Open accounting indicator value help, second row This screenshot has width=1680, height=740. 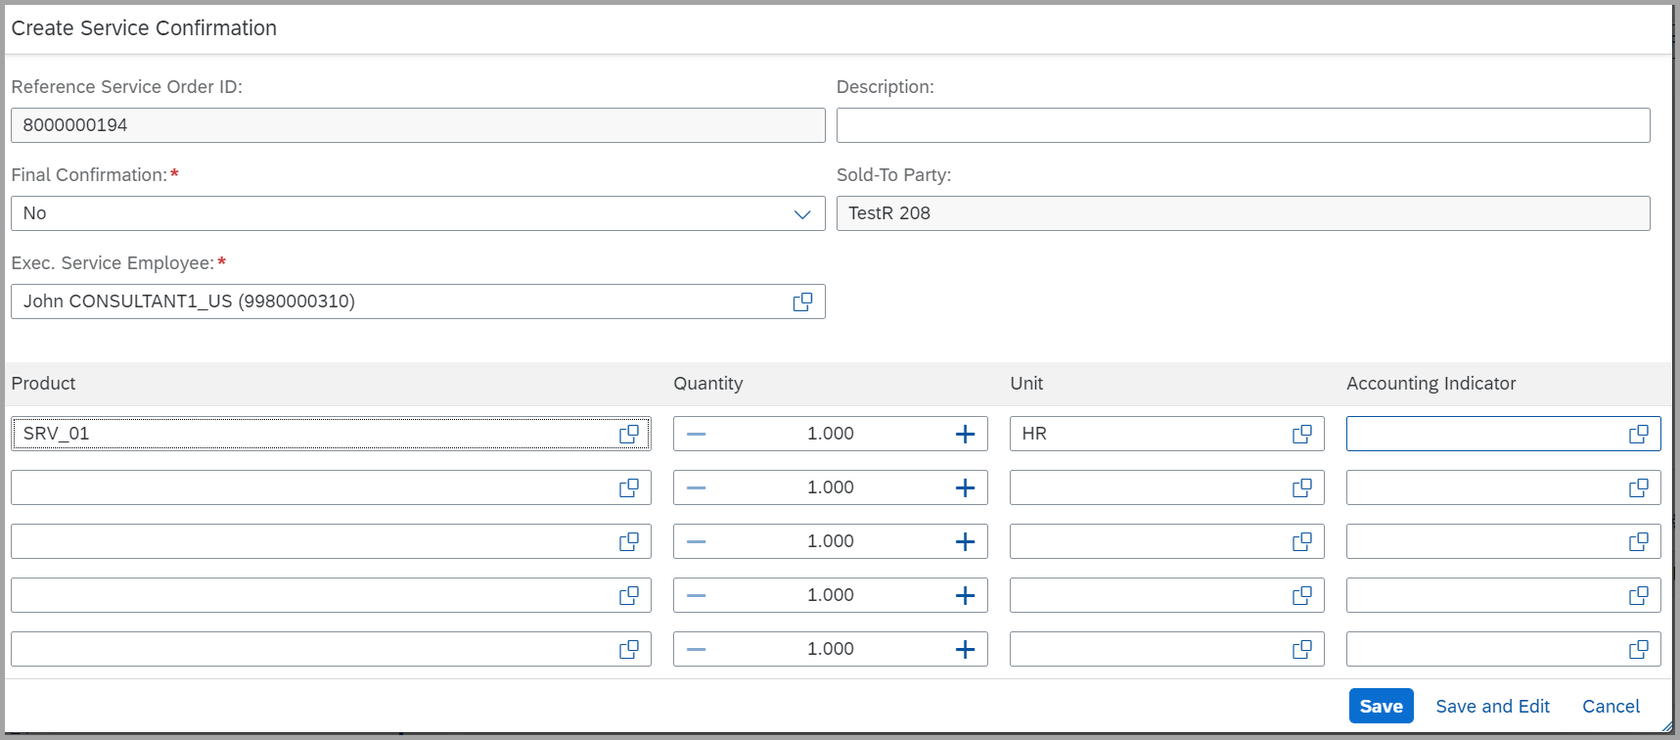tap(1639, 488)
